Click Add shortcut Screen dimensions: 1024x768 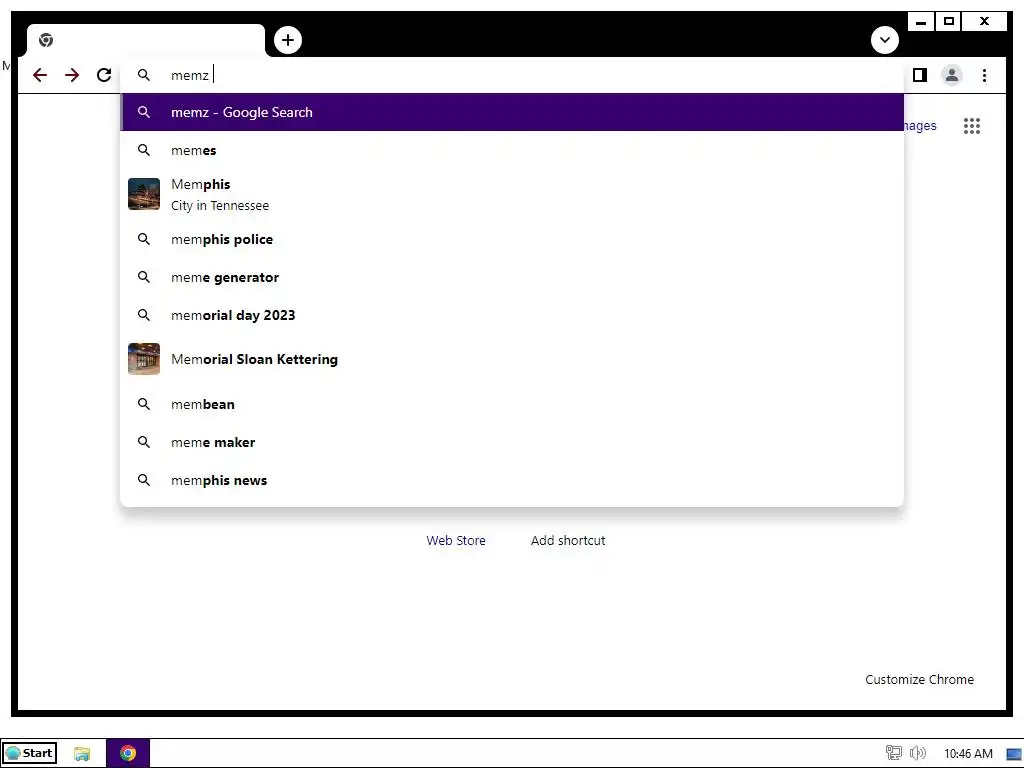[568, 541]
